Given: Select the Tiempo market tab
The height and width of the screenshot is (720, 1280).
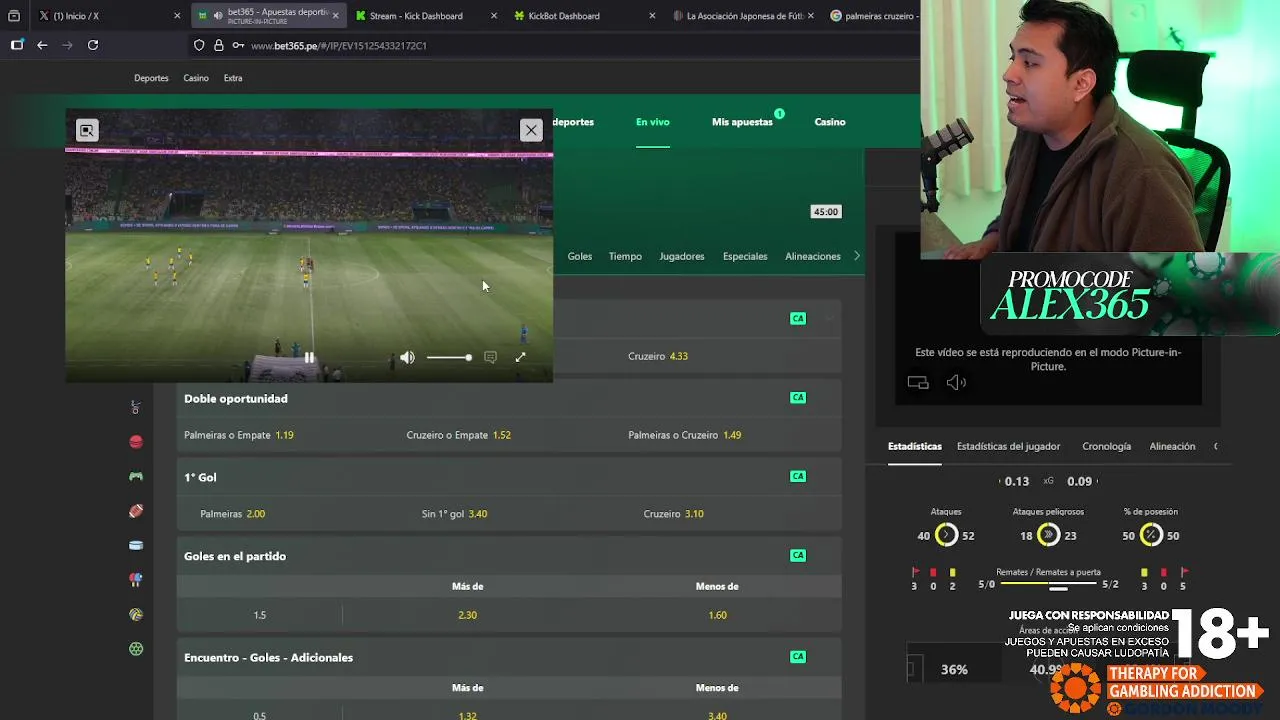Looking at the screenshot, I should pos(625,256).
